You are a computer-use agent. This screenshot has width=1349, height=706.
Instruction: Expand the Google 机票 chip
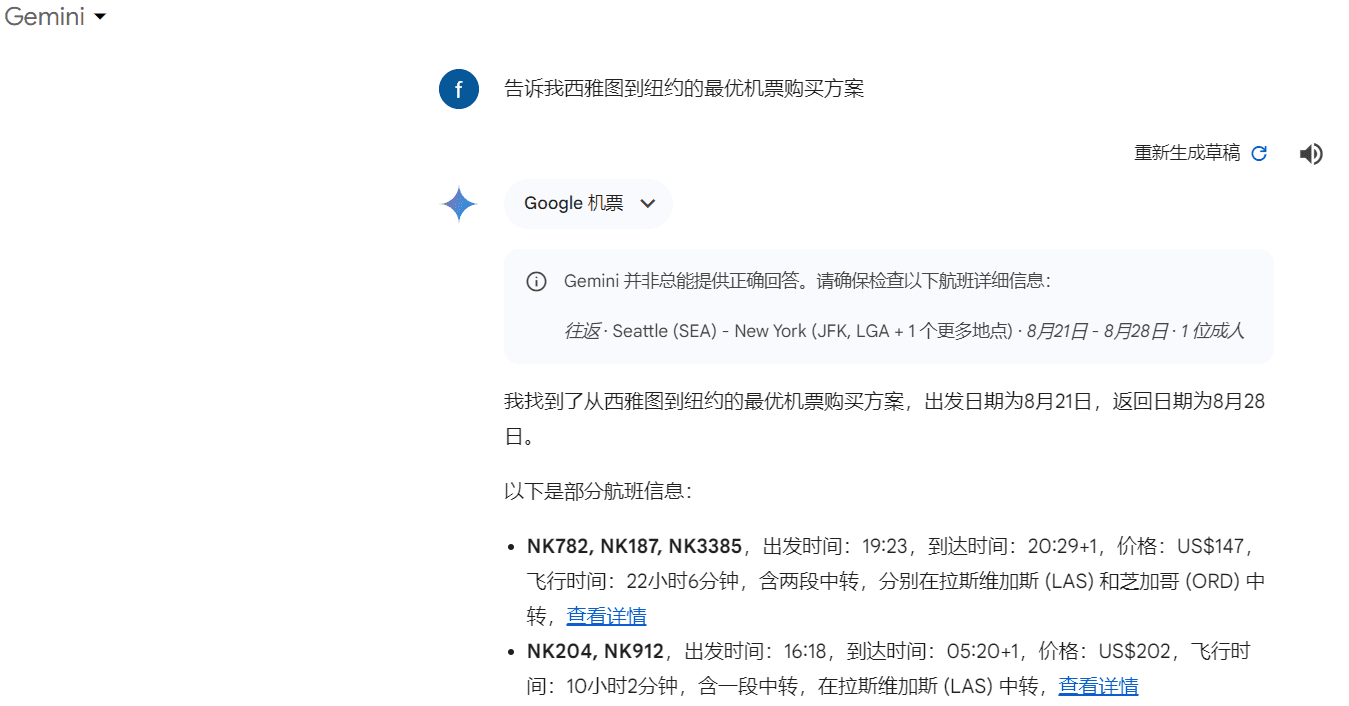[x=589, y=204]
